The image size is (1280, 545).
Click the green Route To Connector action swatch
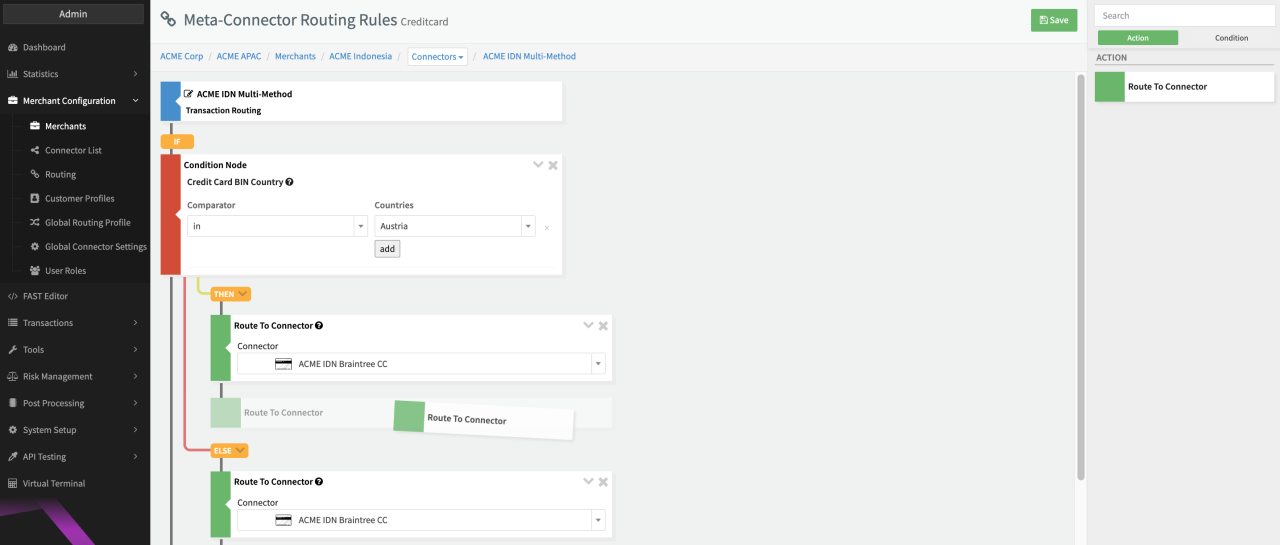(1110, 87)
